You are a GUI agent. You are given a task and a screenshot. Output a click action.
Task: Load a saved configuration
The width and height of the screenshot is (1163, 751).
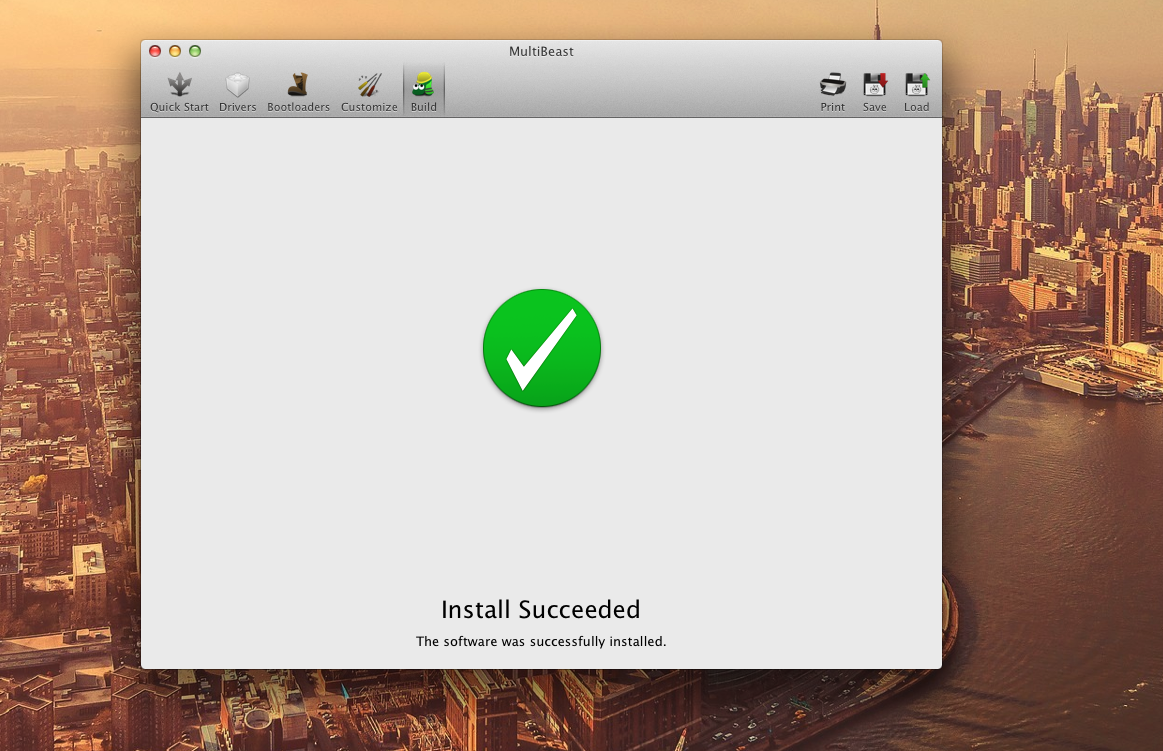[916, 92]
